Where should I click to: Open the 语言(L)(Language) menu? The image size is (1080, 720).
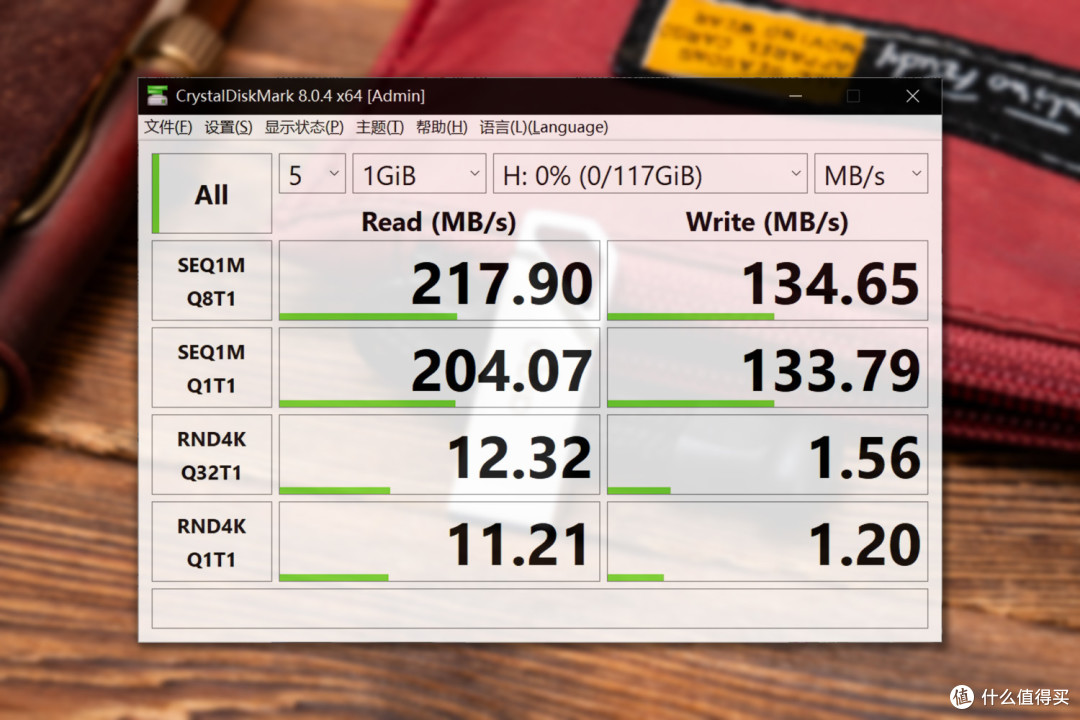(544, 127)
